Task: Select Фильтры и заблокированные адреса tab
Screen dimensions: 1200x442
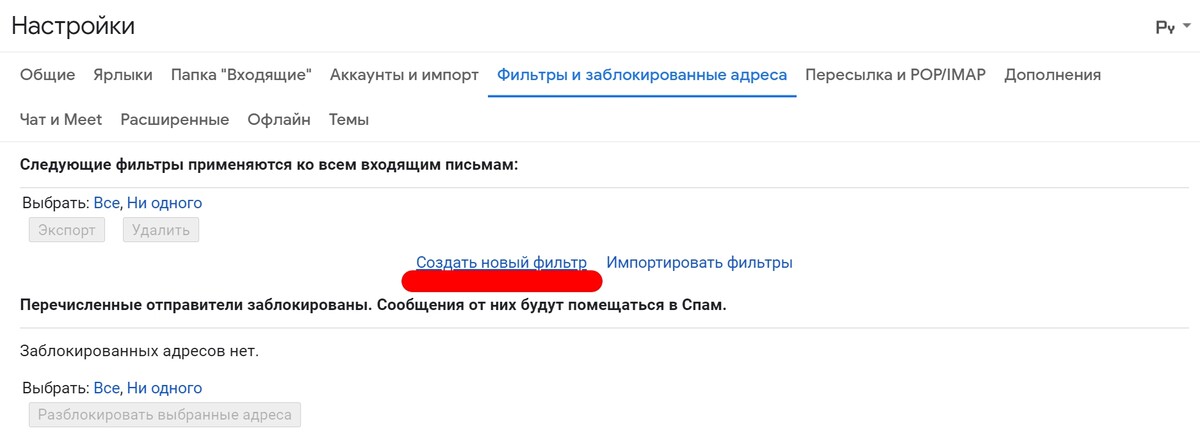Action: point(642,75)
